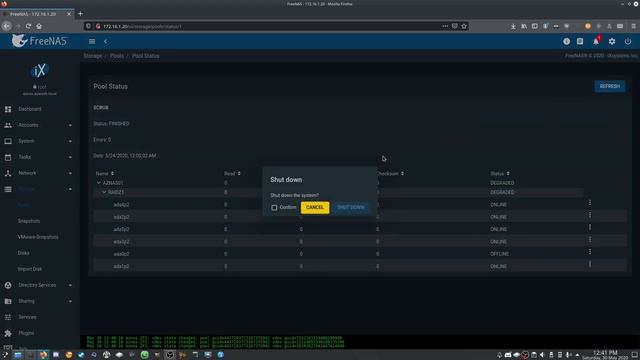Click Firefox back button
Image resolution: width=640 pixels, height=360 pixels.
(x=7, y=26)
